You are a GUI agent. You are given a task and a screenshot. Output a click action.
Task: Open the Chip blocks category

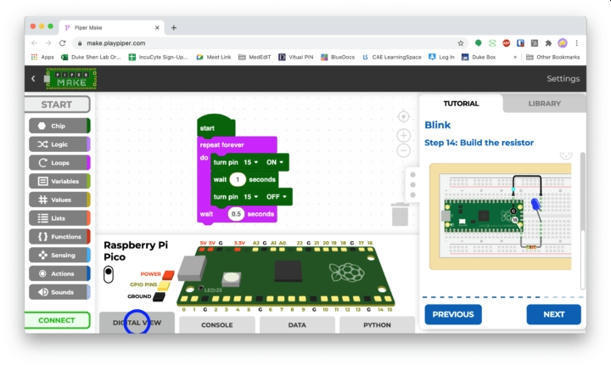[x=60, y=126]
